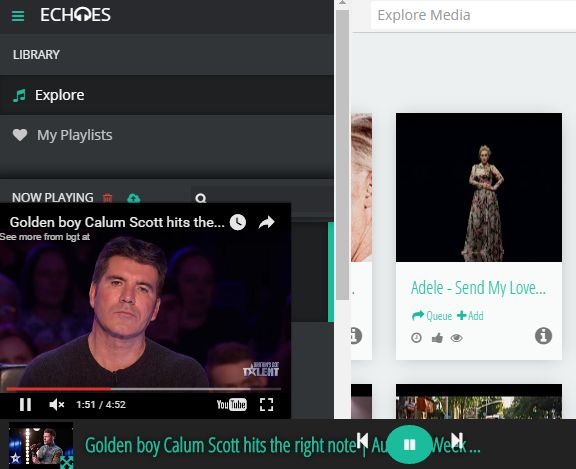Toggle player size with green expand icon
Screen dimensions: 576x469
(x=66, y=462)
